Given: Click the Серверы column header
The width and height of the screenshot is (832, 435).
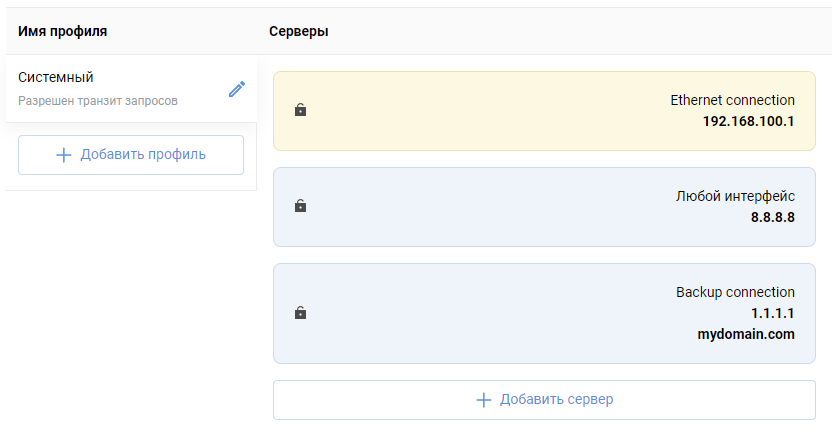Looking at the screenshot, I should pos(299,31).
